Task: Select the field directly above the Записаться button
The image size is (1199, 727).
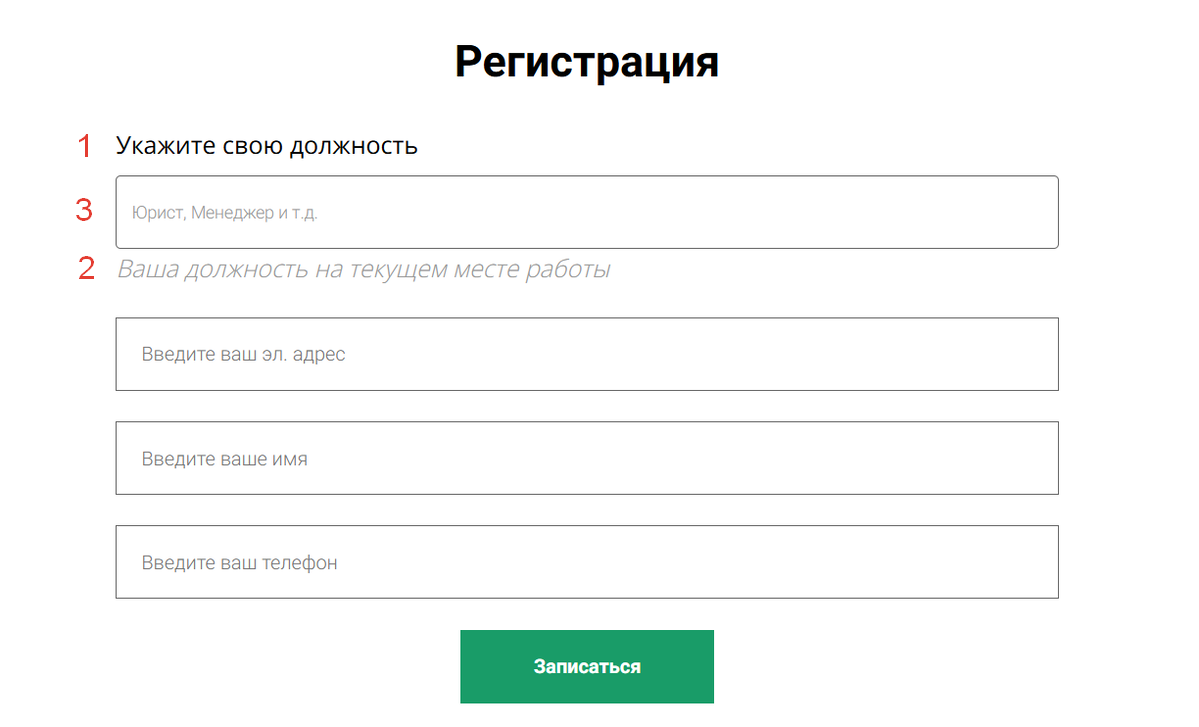Action: tap(587, 562)
